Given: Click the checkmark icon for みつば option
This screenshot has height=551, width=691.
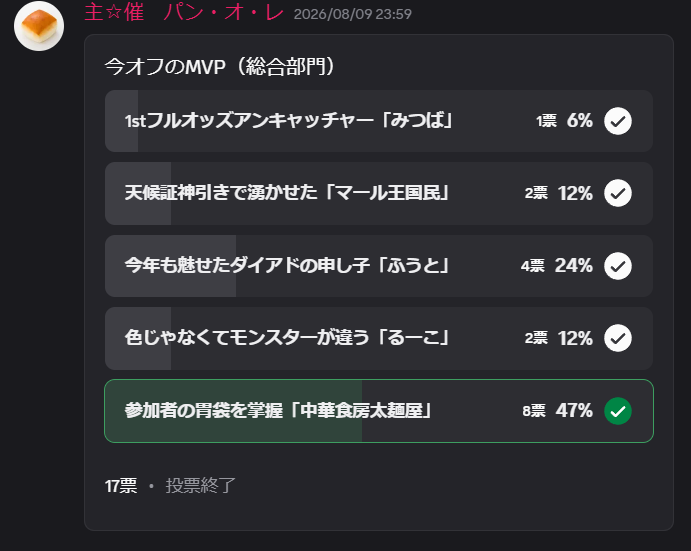Looking at the screenshot, I should pyautogui.click(x=618, y=121).
